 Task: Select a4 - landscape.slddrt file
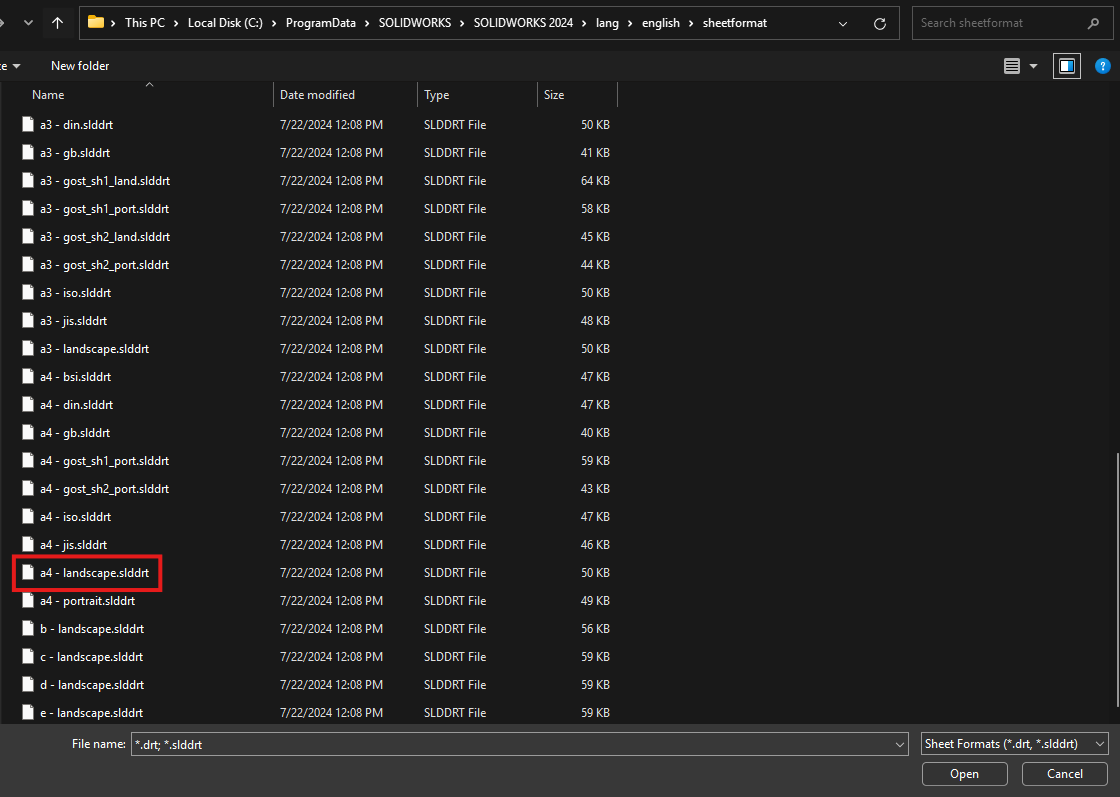pyautogui.click(x=94, y=573)
